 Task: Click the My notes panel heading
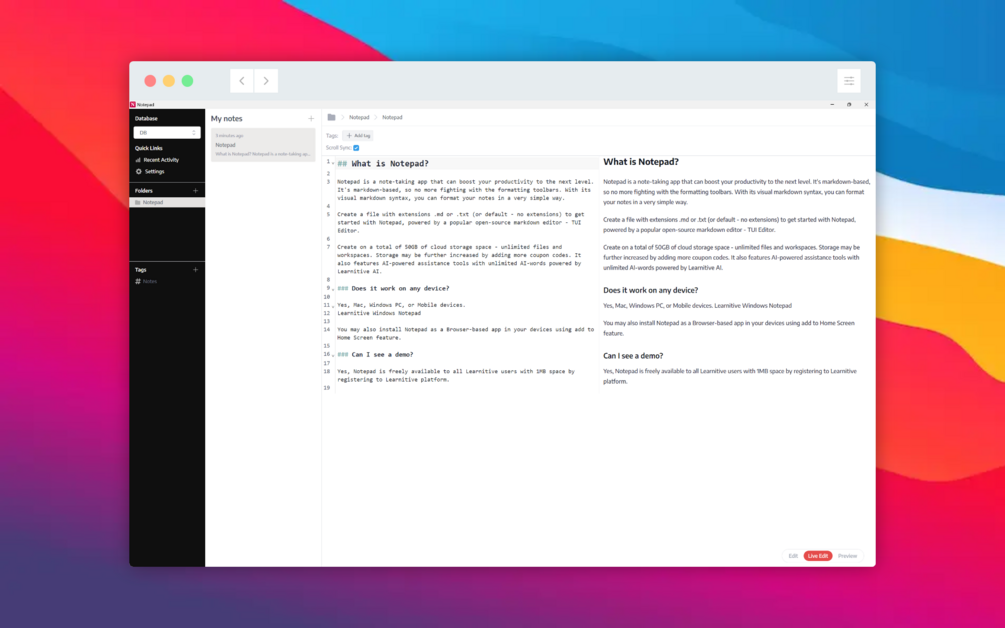tap(227, 119)
